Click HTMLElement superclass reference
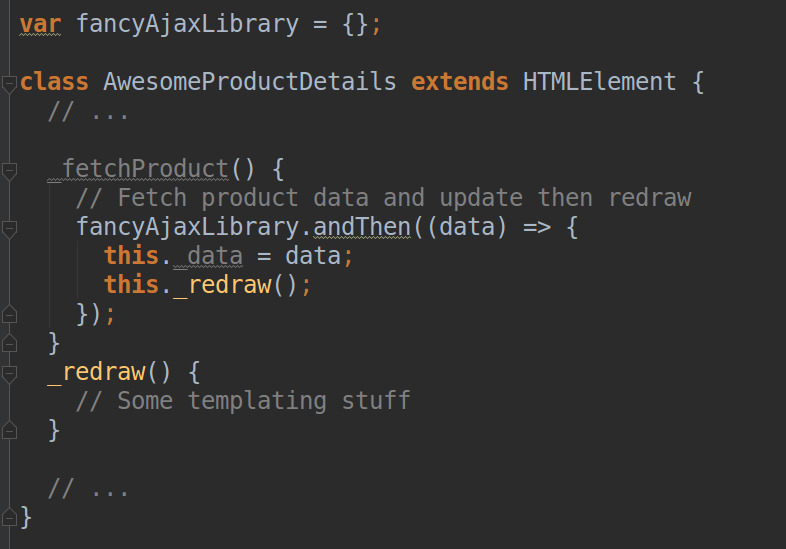Image resolution: width=786 pixels, height=549 pixels. (x=600, y=82)
